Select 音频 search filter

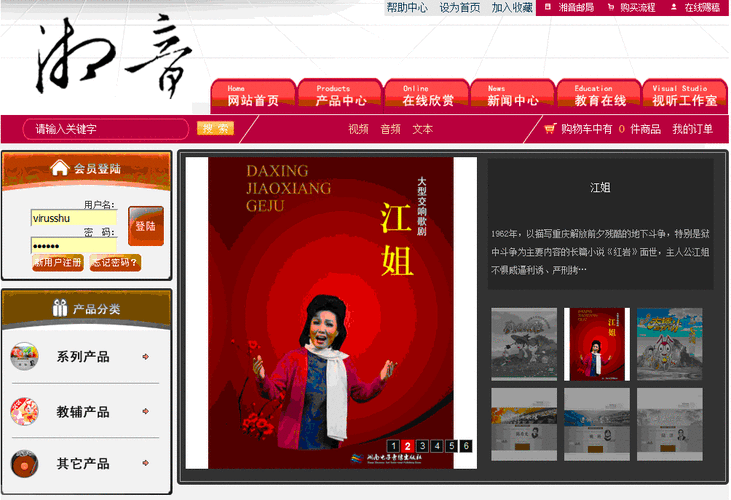pyautogui.click(x=390, y=129)
